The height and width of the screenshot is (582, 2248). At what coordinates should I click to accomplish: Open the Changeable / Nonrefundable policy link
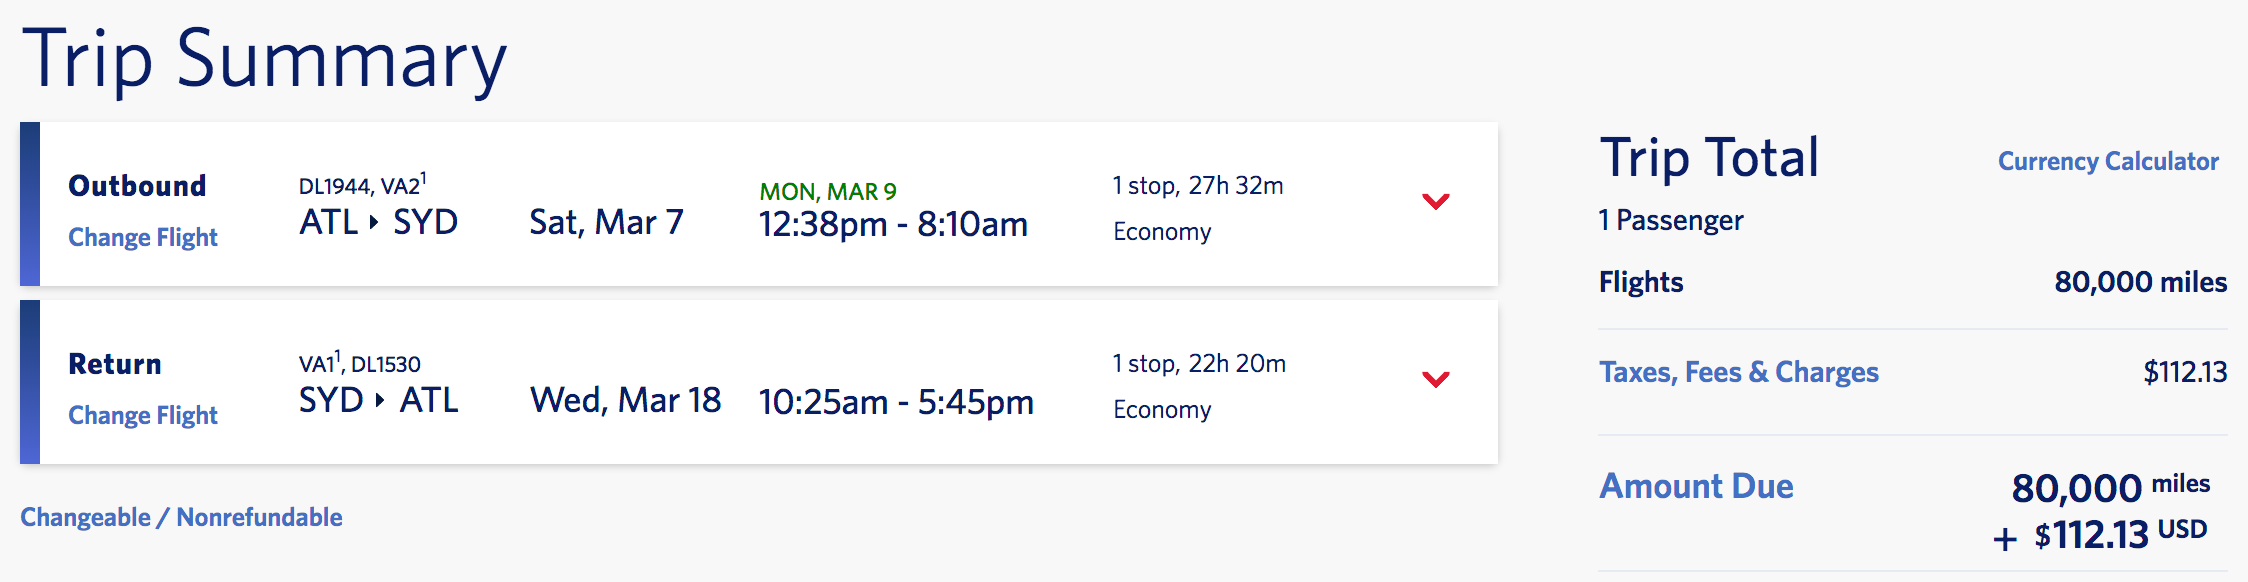click(x=181, y=518)
